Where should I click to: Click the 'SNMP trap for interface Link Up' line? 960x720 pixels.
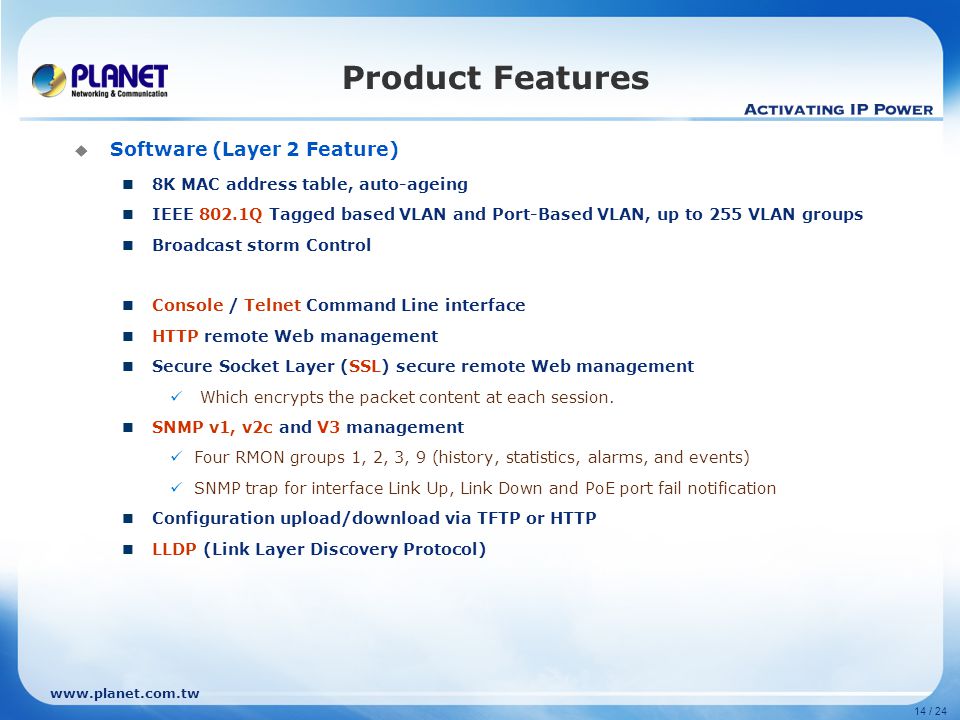click(x=485, y=489)
